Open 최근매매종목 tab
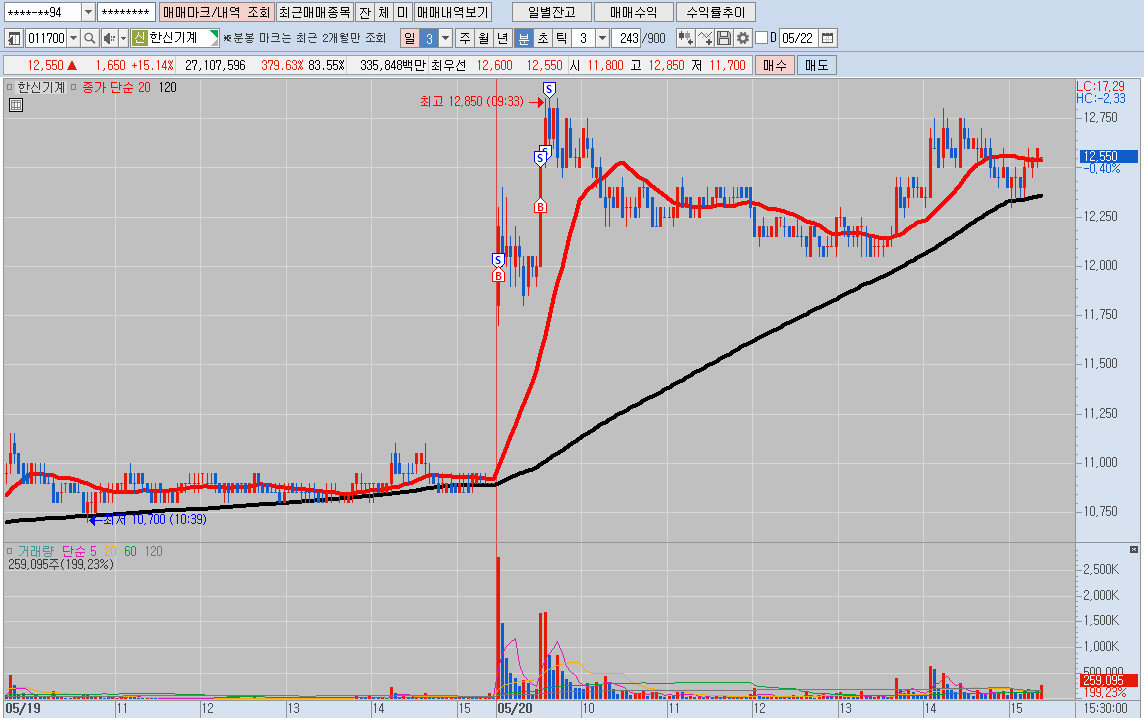Viewport: 1144px width, 718px height. point(315,12)
